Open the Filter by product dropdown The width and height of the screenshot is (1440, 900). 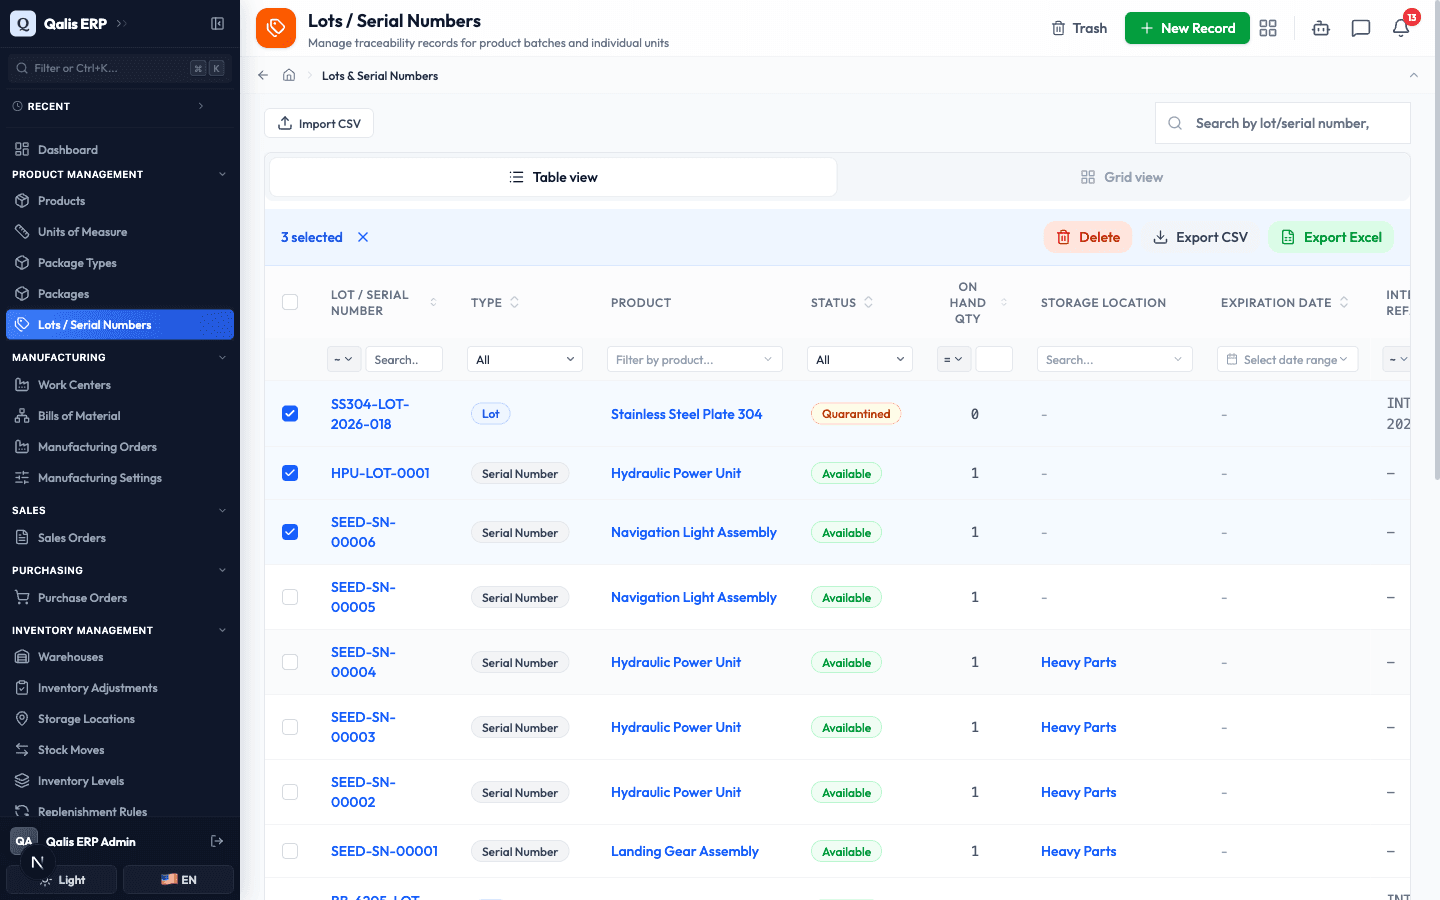[695, 359]
